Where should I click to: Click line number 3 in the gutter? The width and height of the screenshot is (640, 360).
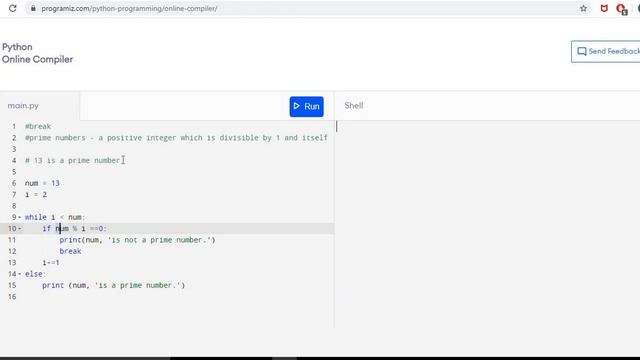pyautogui.click(x=14, y=149)
